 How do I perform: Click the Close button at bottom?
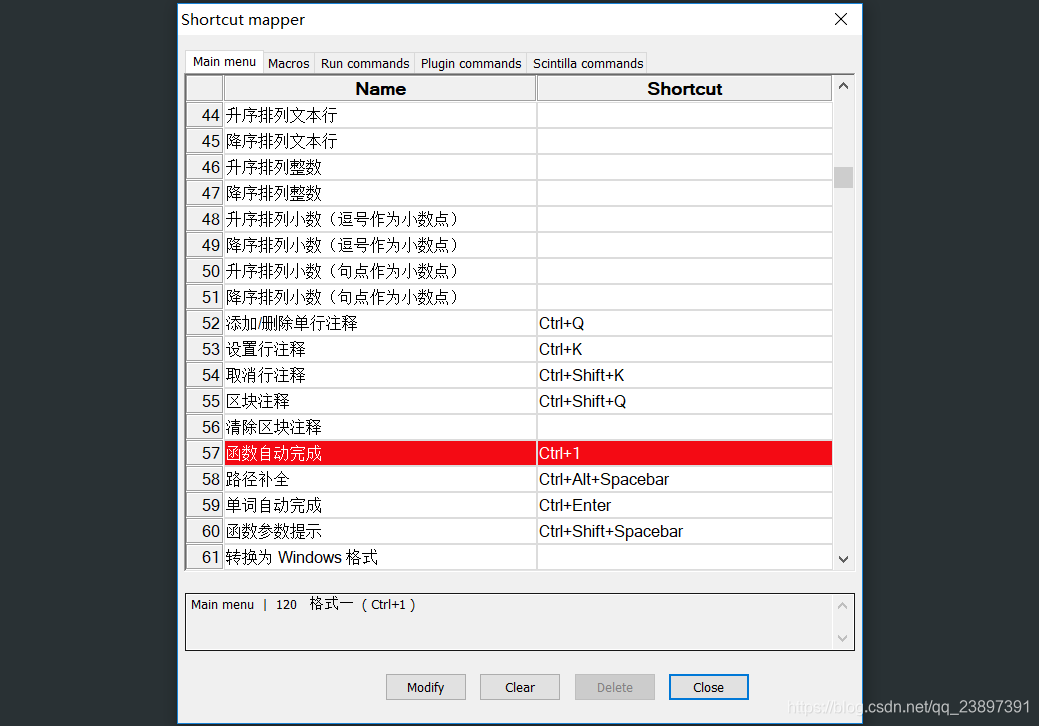tap(708, 688)
